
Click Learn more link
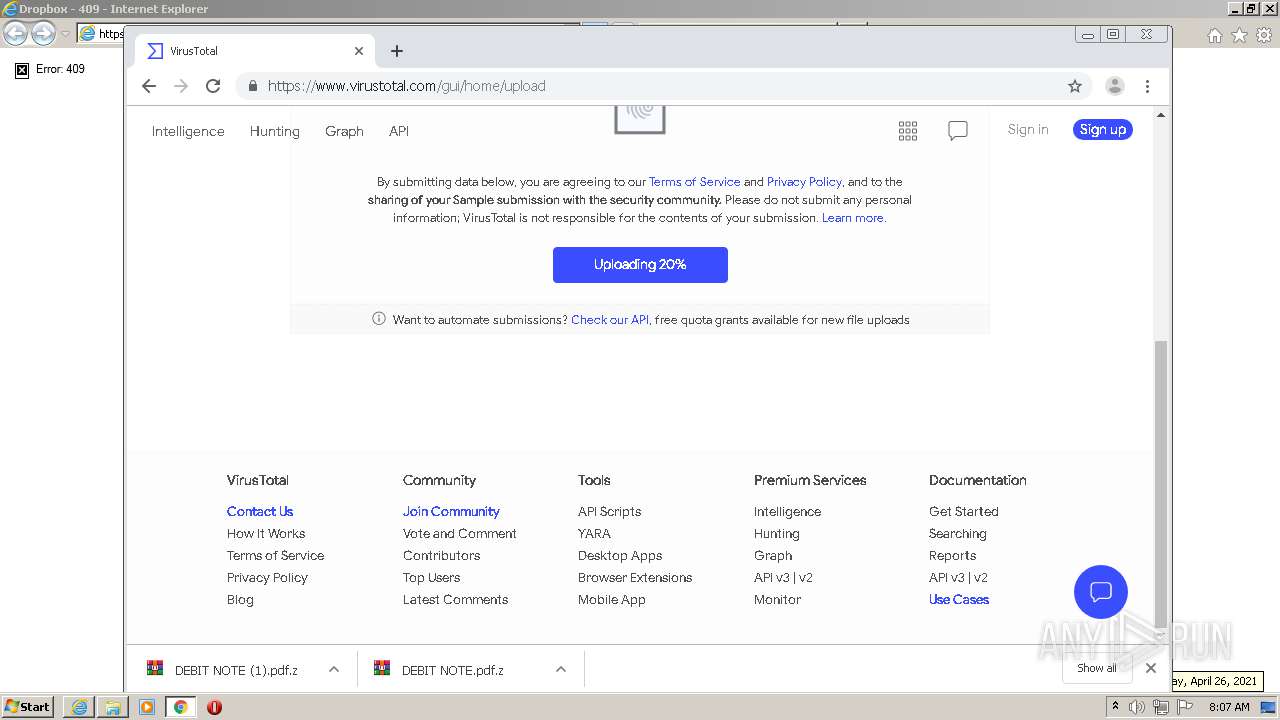853,218
